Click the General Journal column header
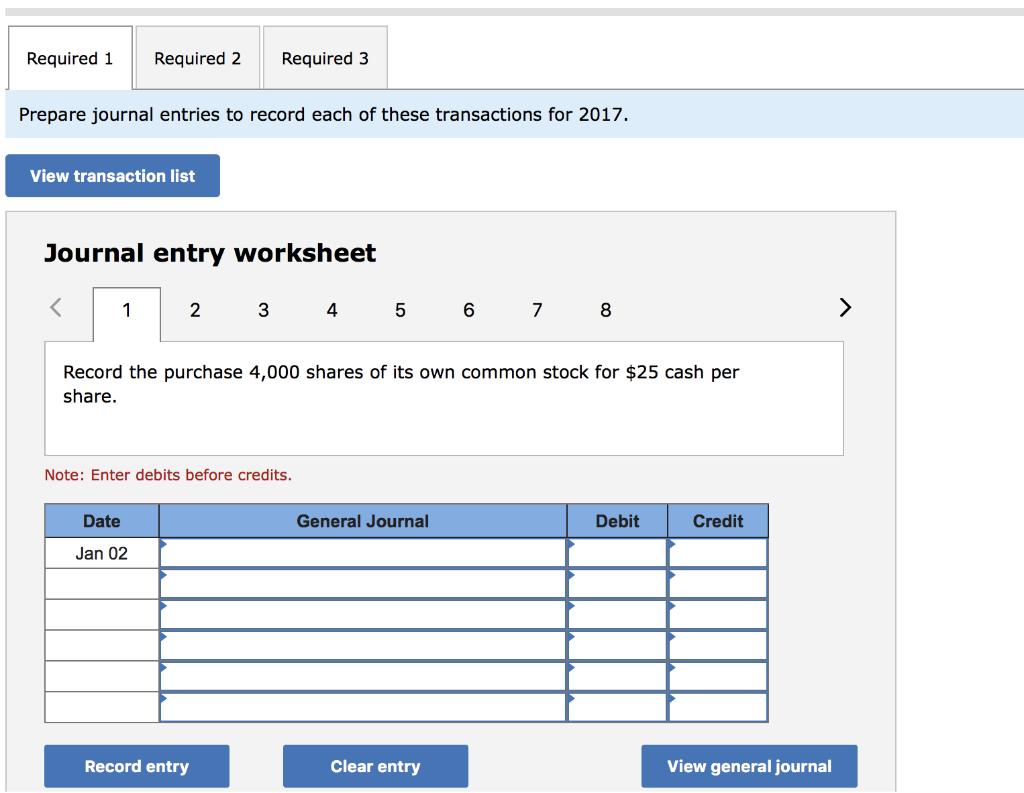The image size is (1024, 793). click(363, 521)
